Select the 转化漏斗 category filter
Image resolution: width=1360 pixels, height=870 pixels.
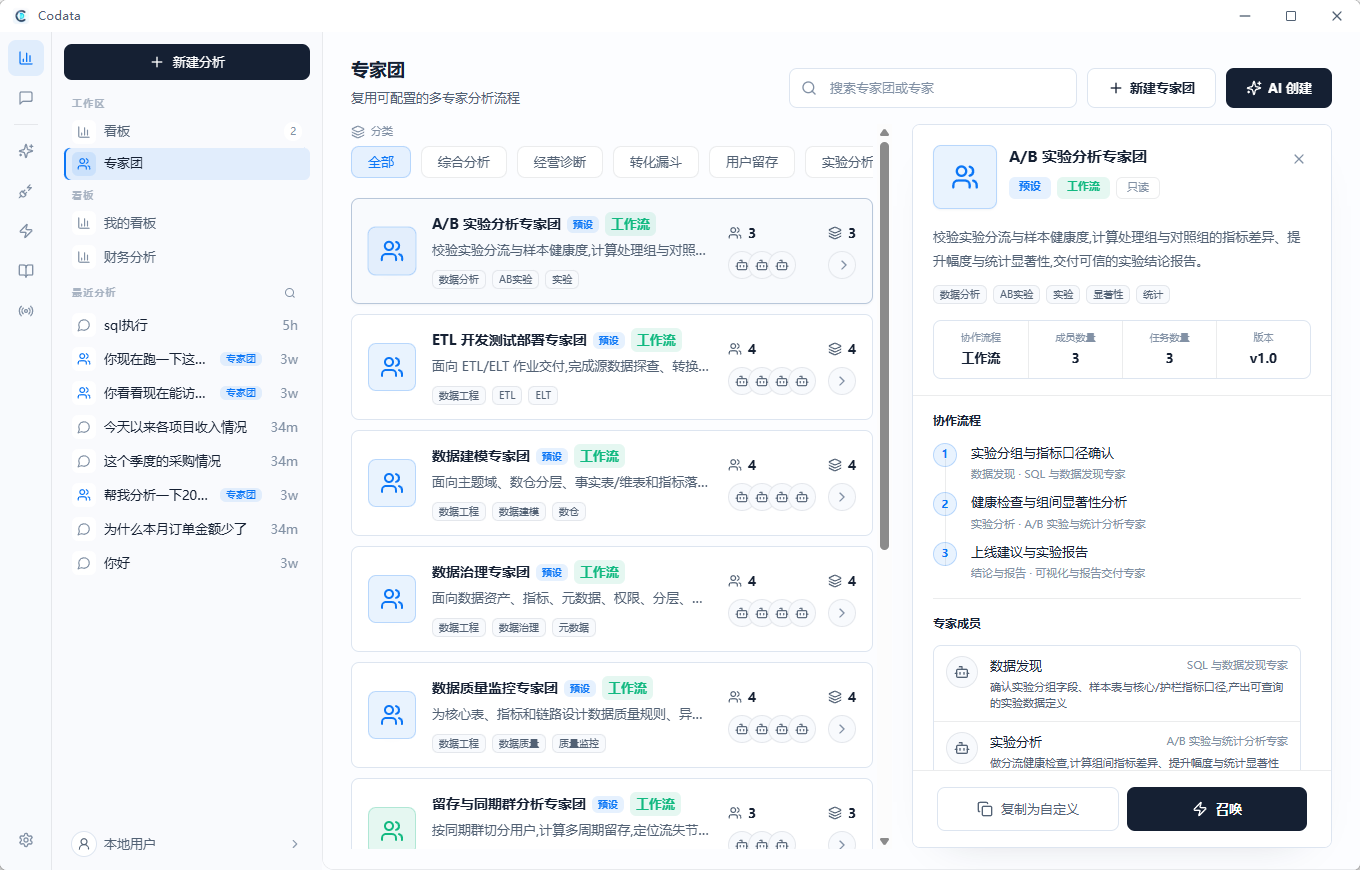point(656,162)
